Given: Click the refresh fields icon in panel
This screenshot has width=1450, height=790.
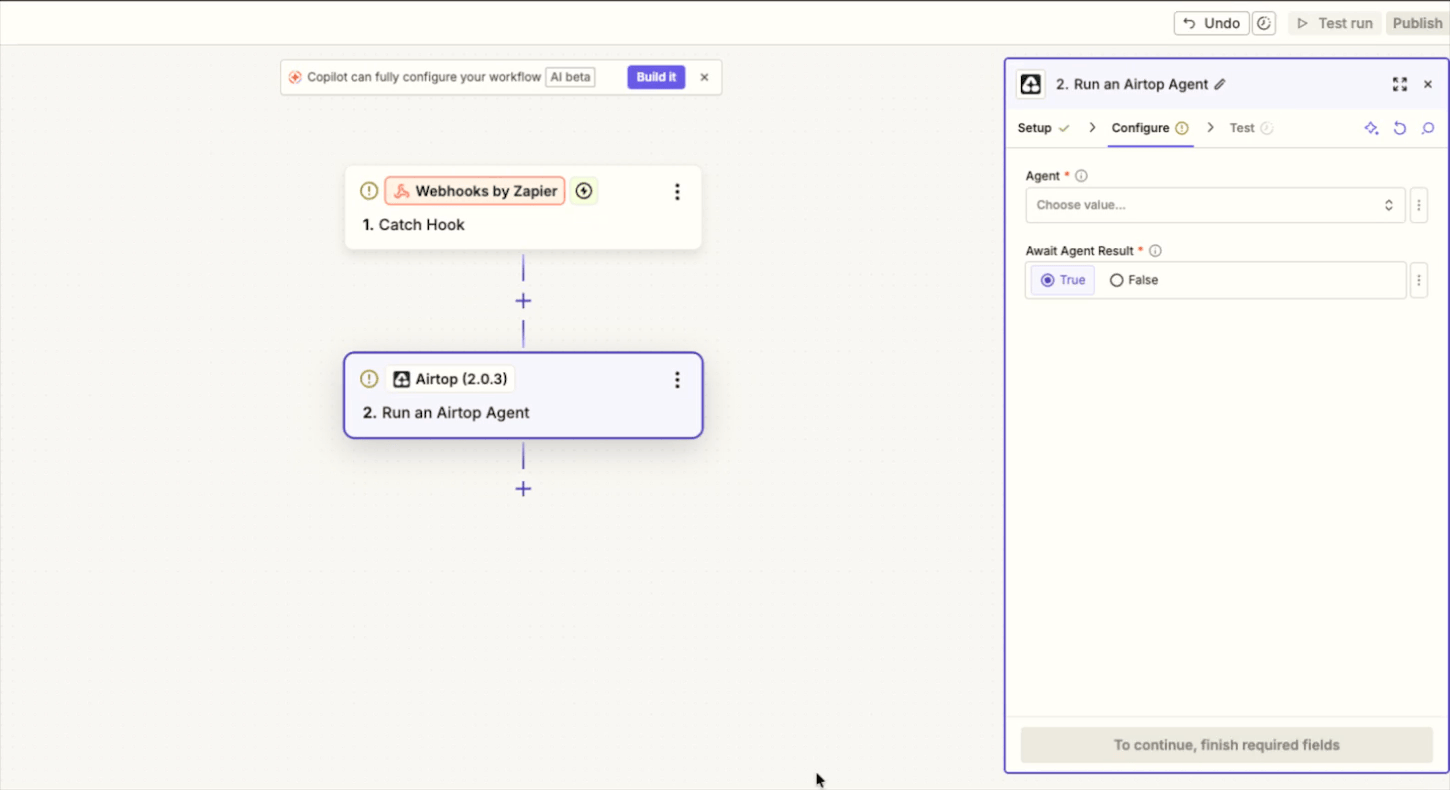Looking at the screenshot, I should tap(1400, 128).
